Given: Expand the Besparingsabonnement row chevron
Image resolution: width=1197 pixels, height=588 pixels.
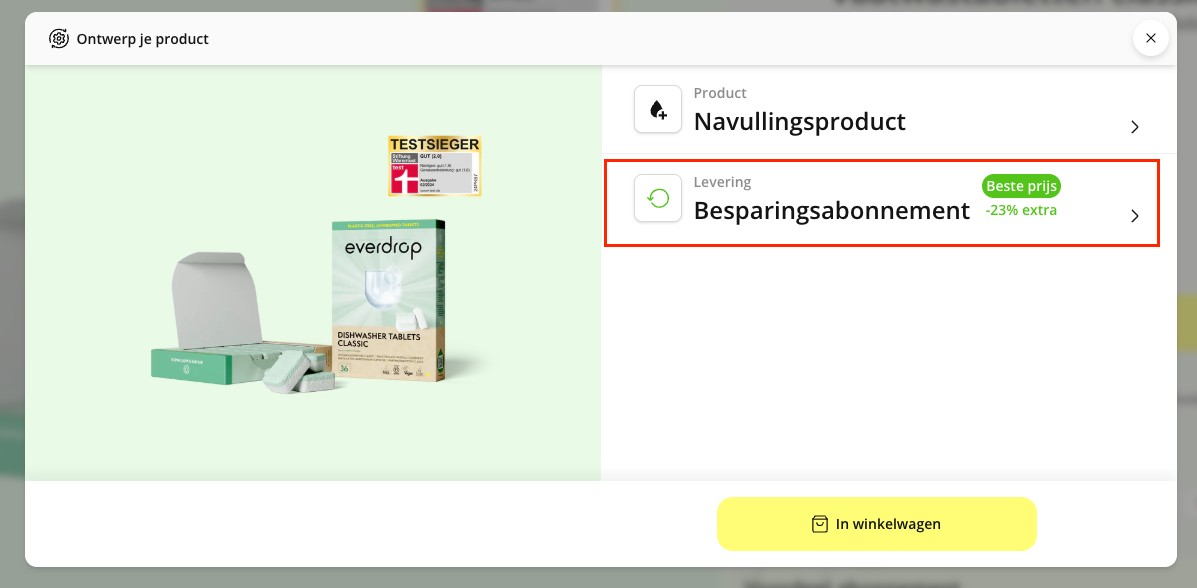Looking at the screenshot, I should point(1134,216).
